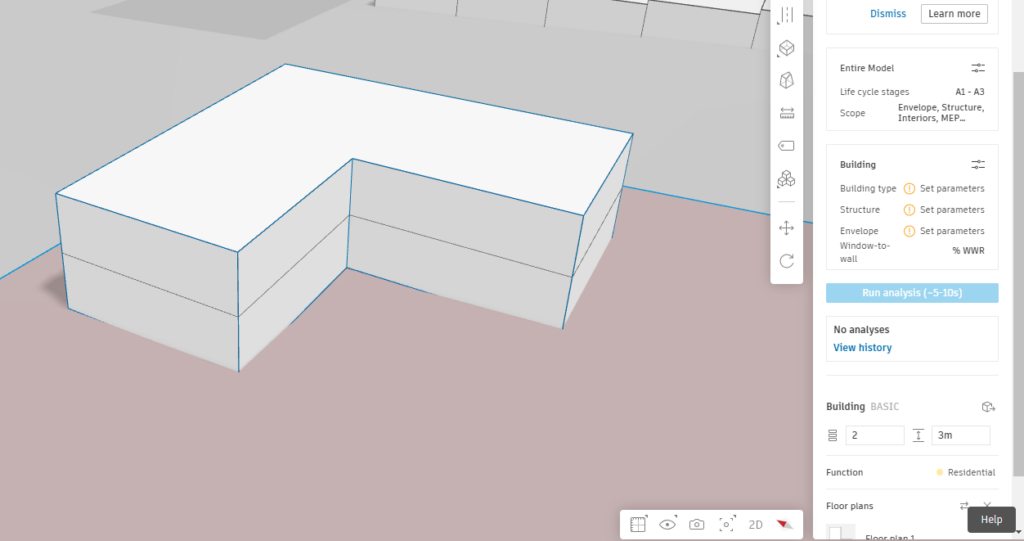This screenshot has width=1024, height=541.
Task: Activate the move arrows tool
Action: (x=786, y=228)
